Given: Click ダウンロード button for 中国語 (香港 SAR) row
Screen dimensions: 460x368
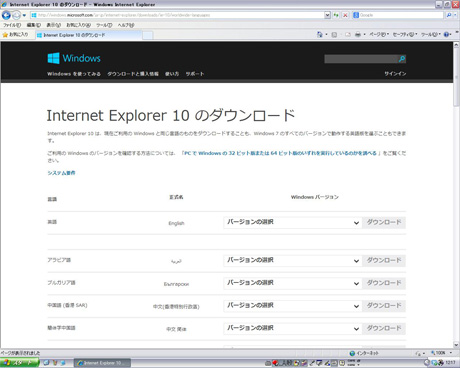Looking at the screenshot, I should pyautogui.click(x=384, y=306).
